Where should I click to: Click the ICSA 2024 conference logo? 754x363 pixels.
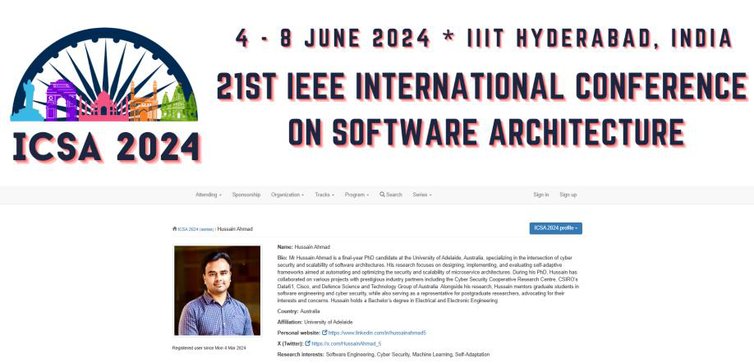[x=104, y=95]
